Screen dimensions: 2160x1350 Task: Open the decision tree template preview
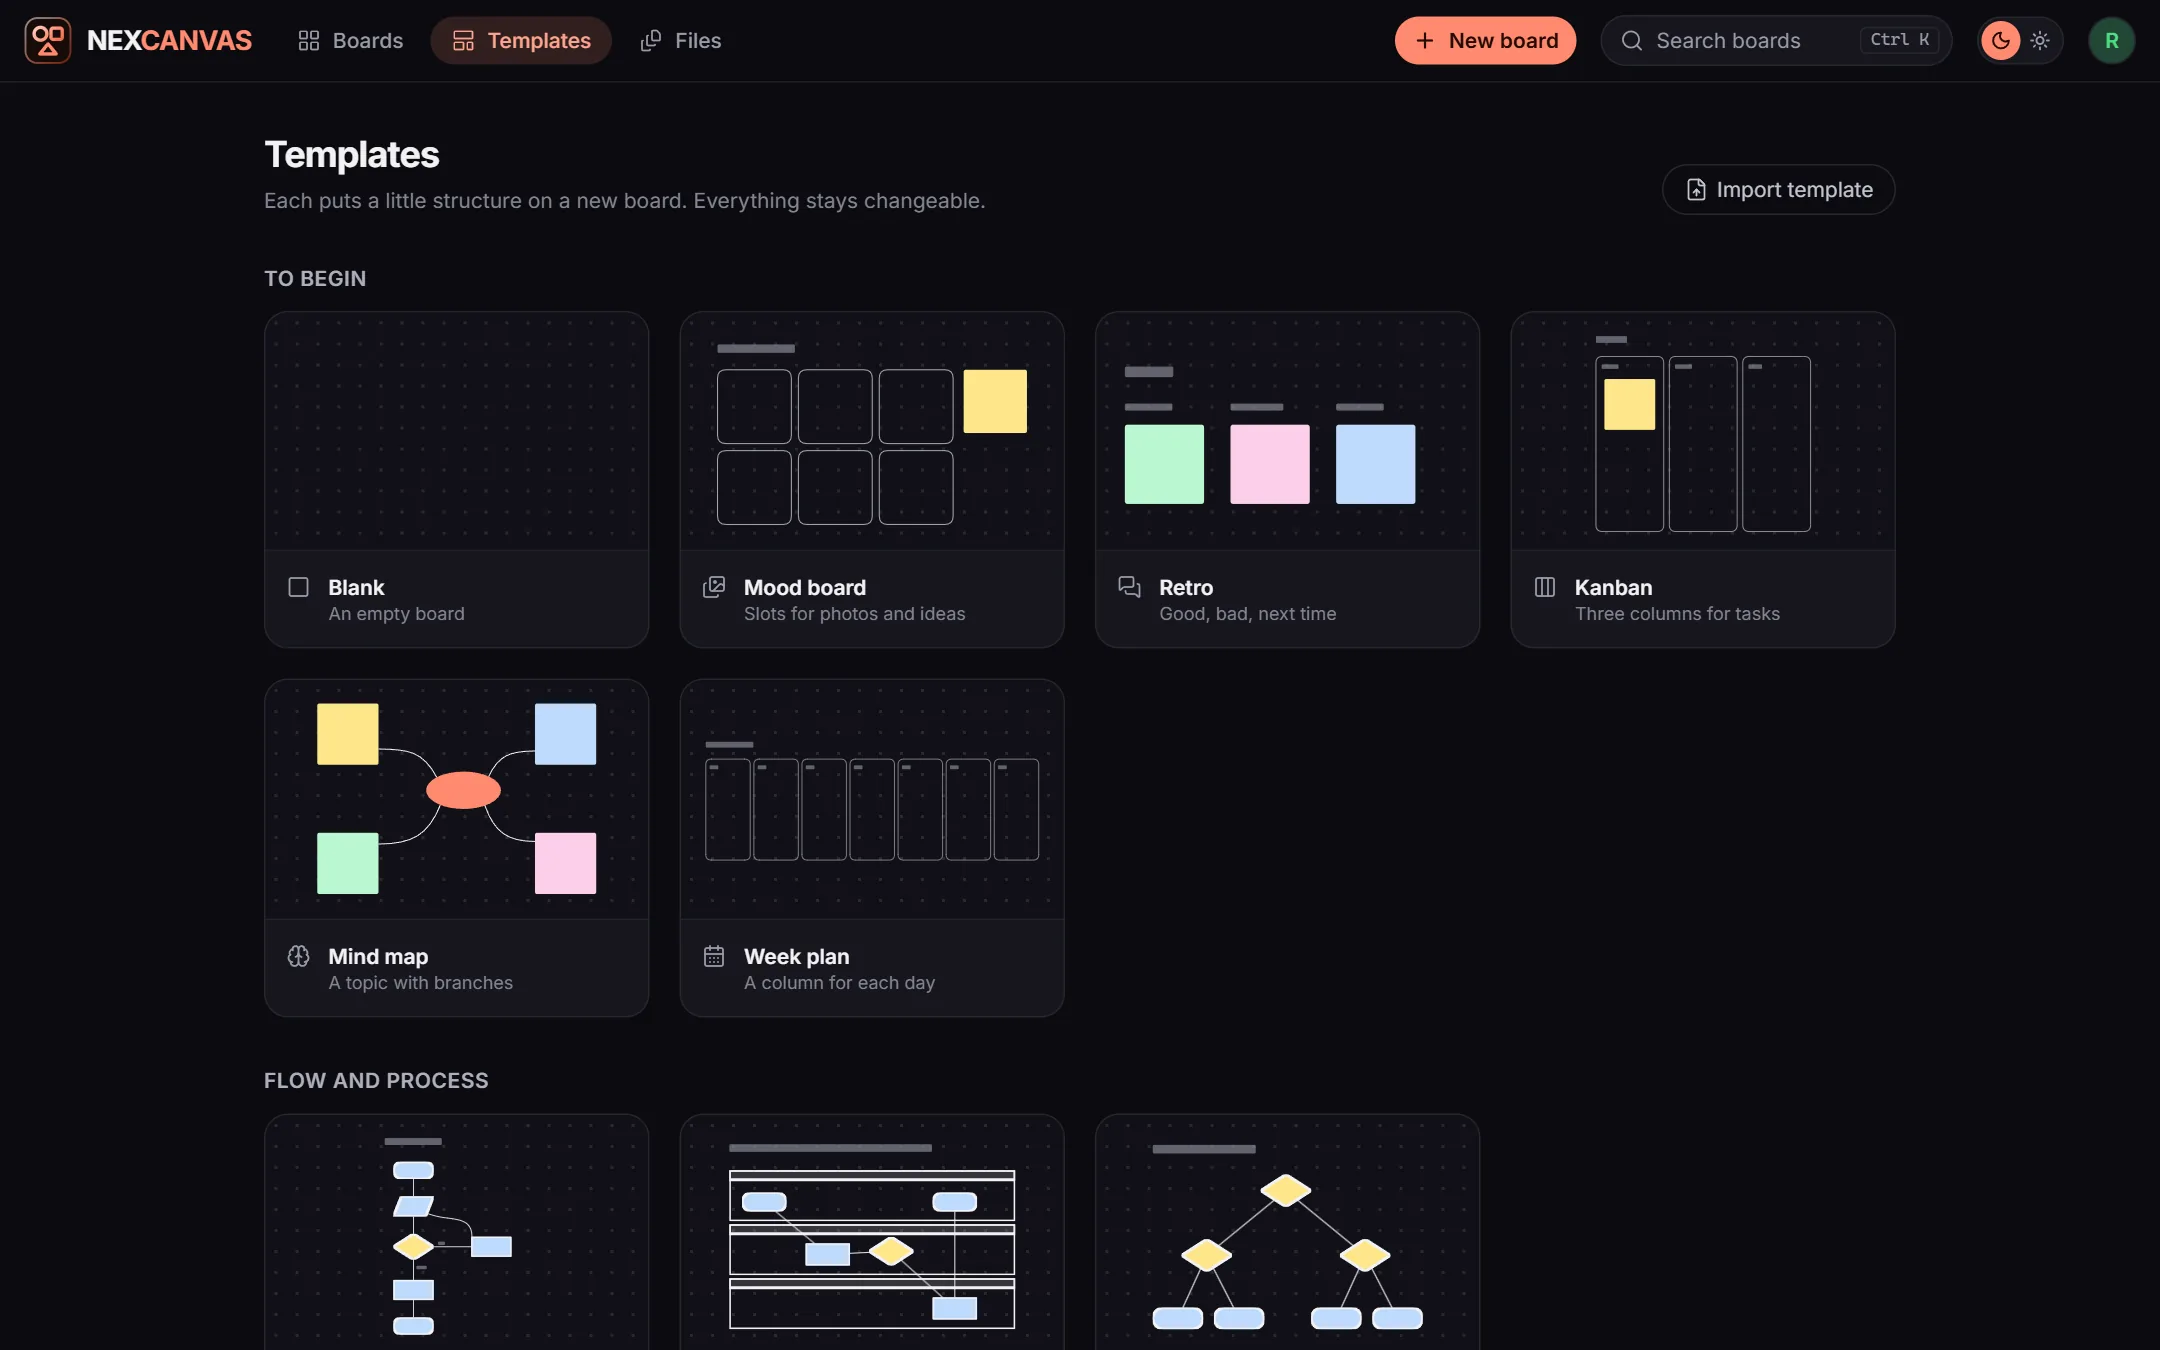coord(1287,1232)
